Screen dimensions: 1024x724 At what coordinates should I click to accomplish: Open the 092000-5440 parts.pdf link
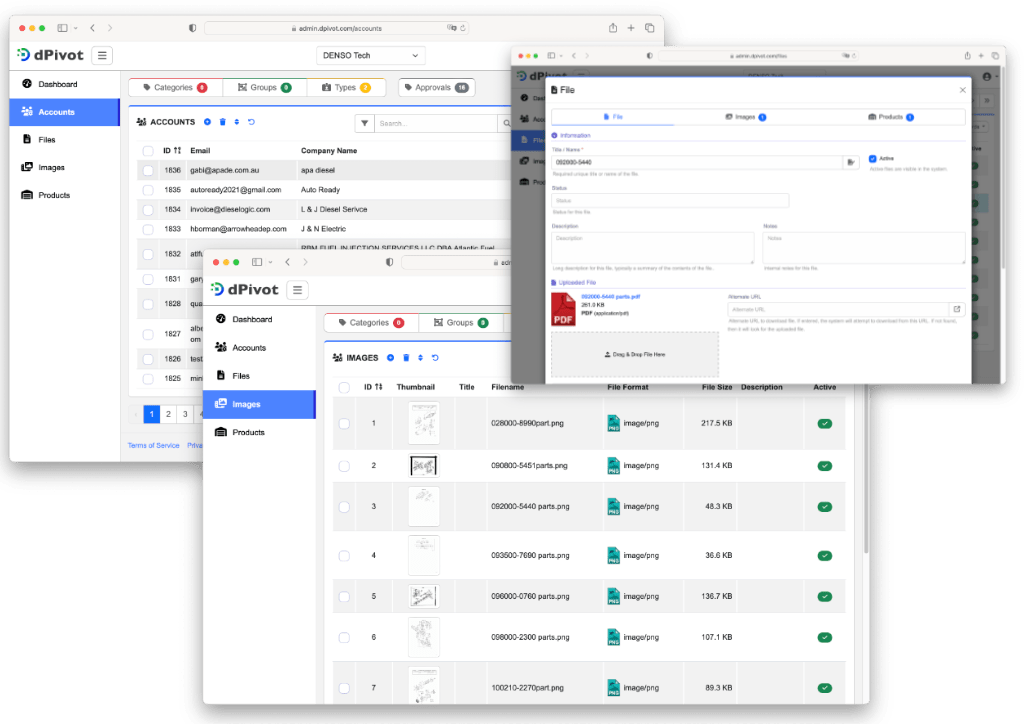click(611, 296)
